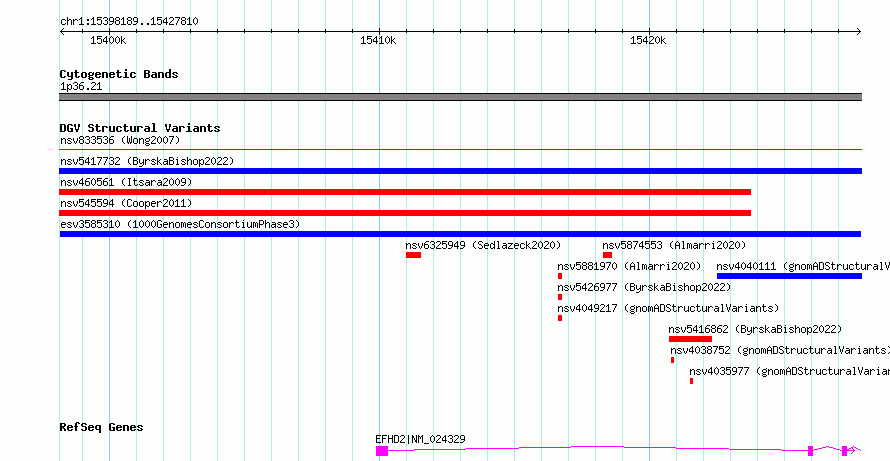Click the first magenta EFHD2 exon block
The image size is (890, 461).
381,451
